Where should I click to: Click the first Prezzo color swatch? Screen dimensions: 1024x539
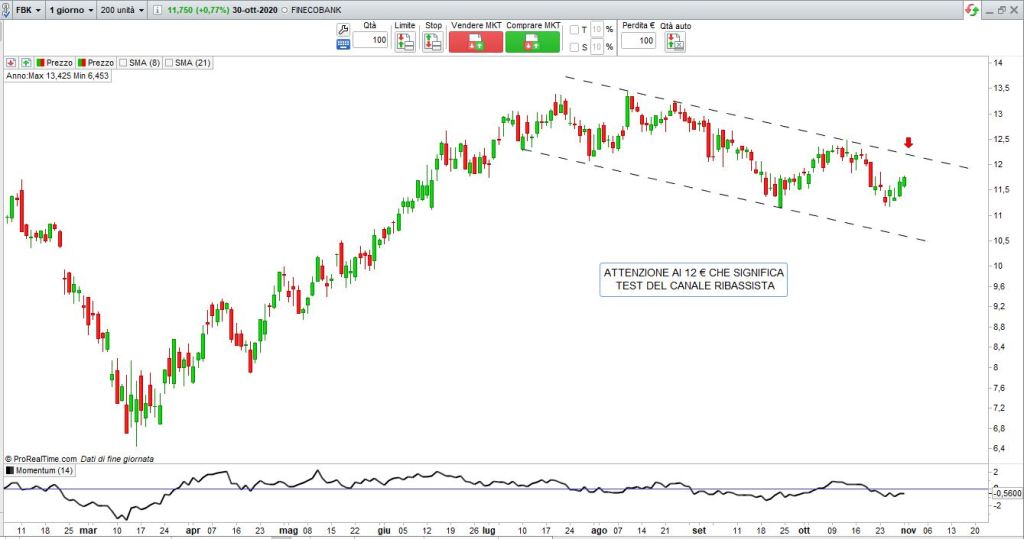40,62
